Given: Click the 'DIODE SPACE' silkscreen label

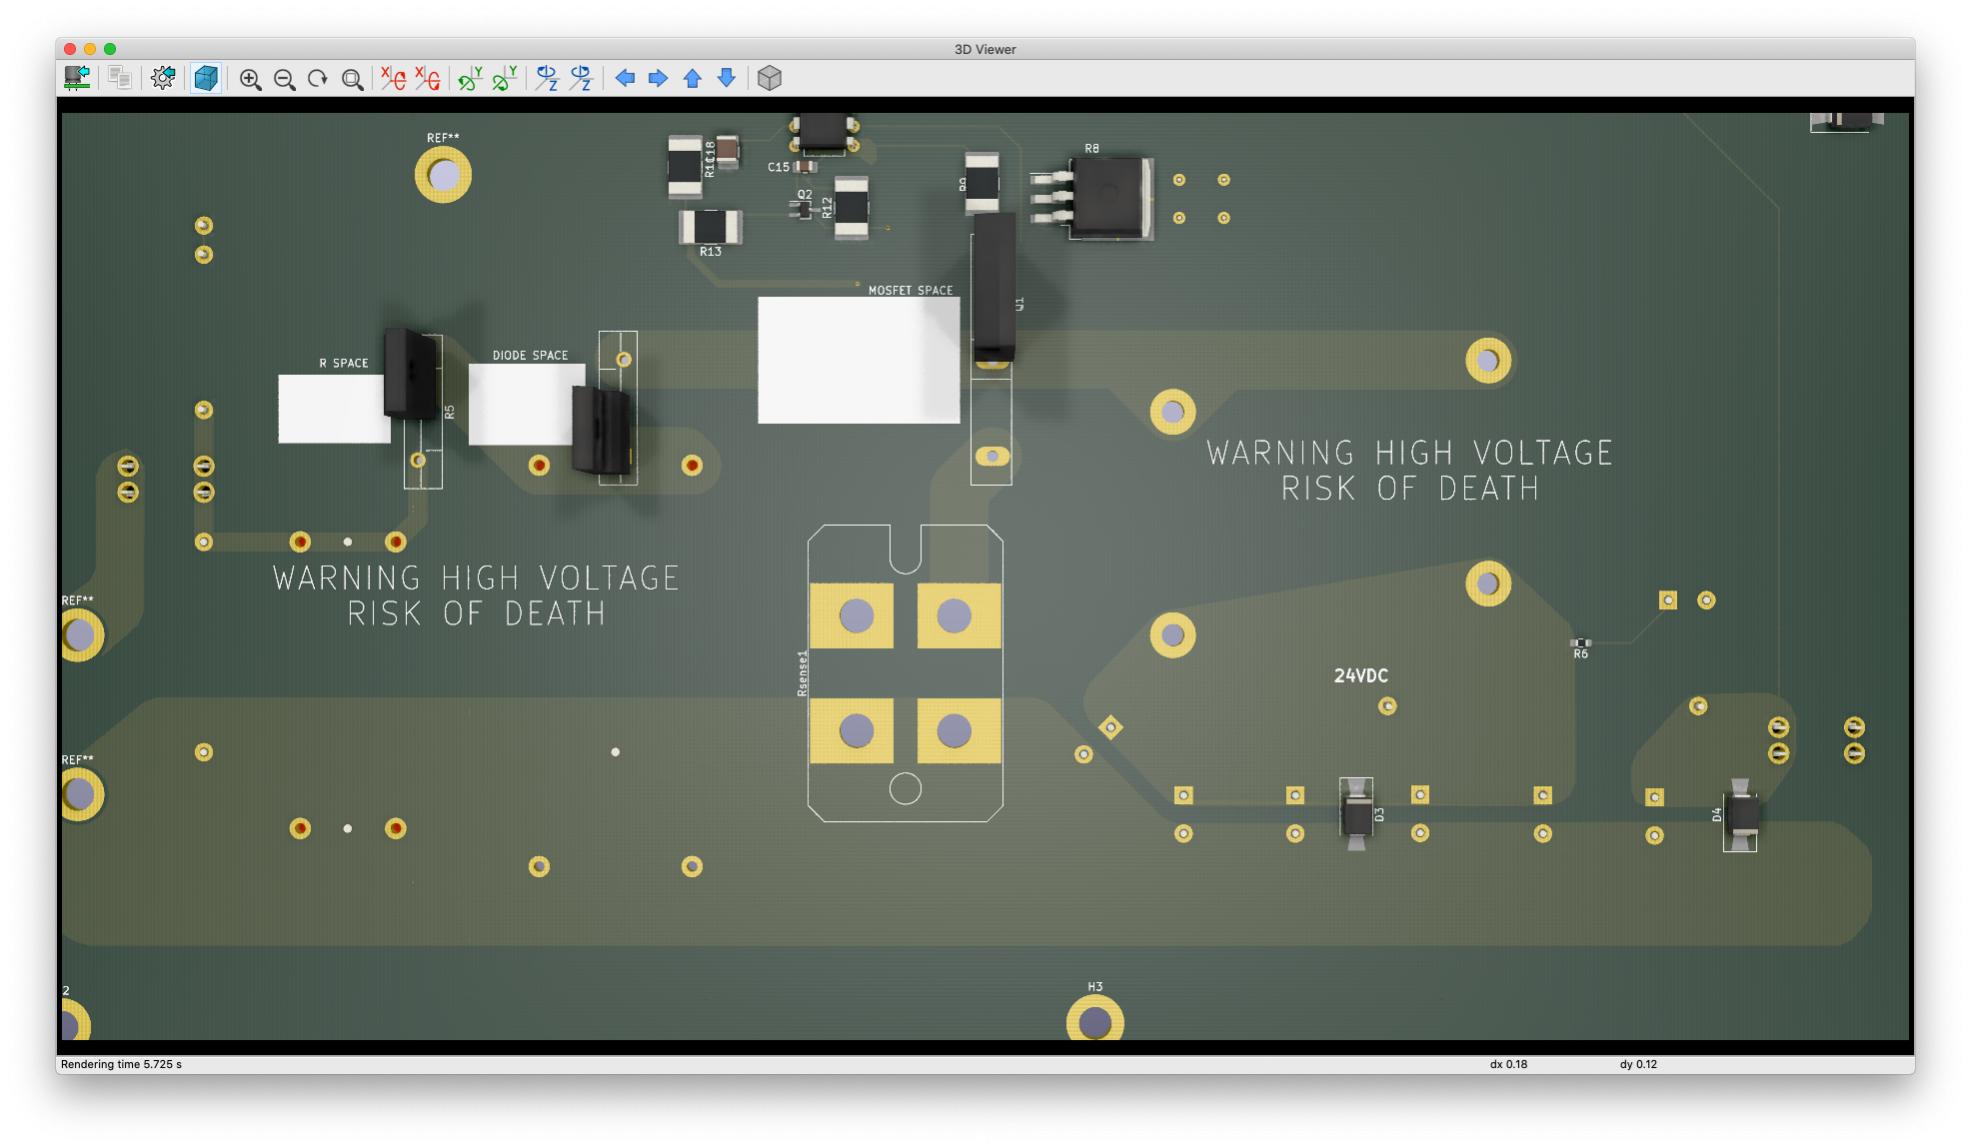Looking at the screenshot, I should pos(530,355).
